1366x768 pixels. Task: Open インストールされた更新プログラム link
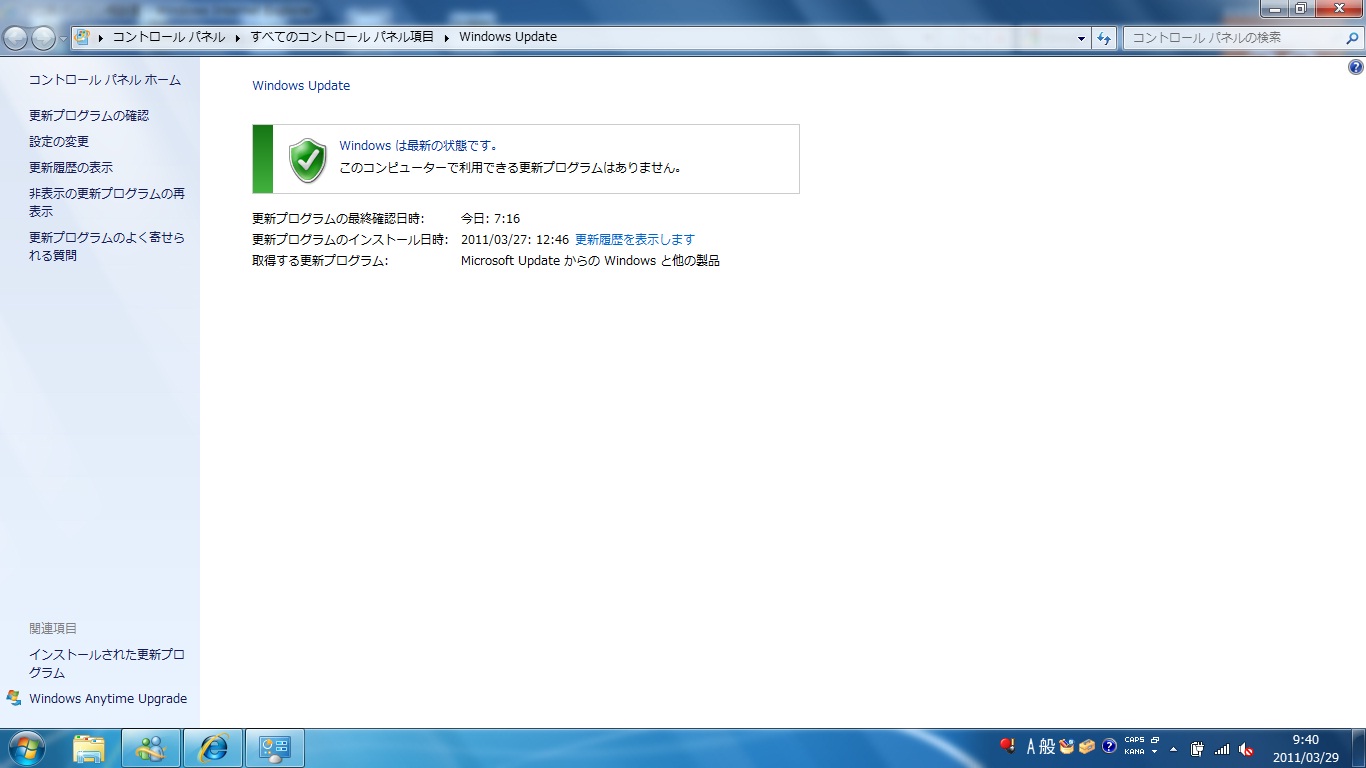pos(107,664)
